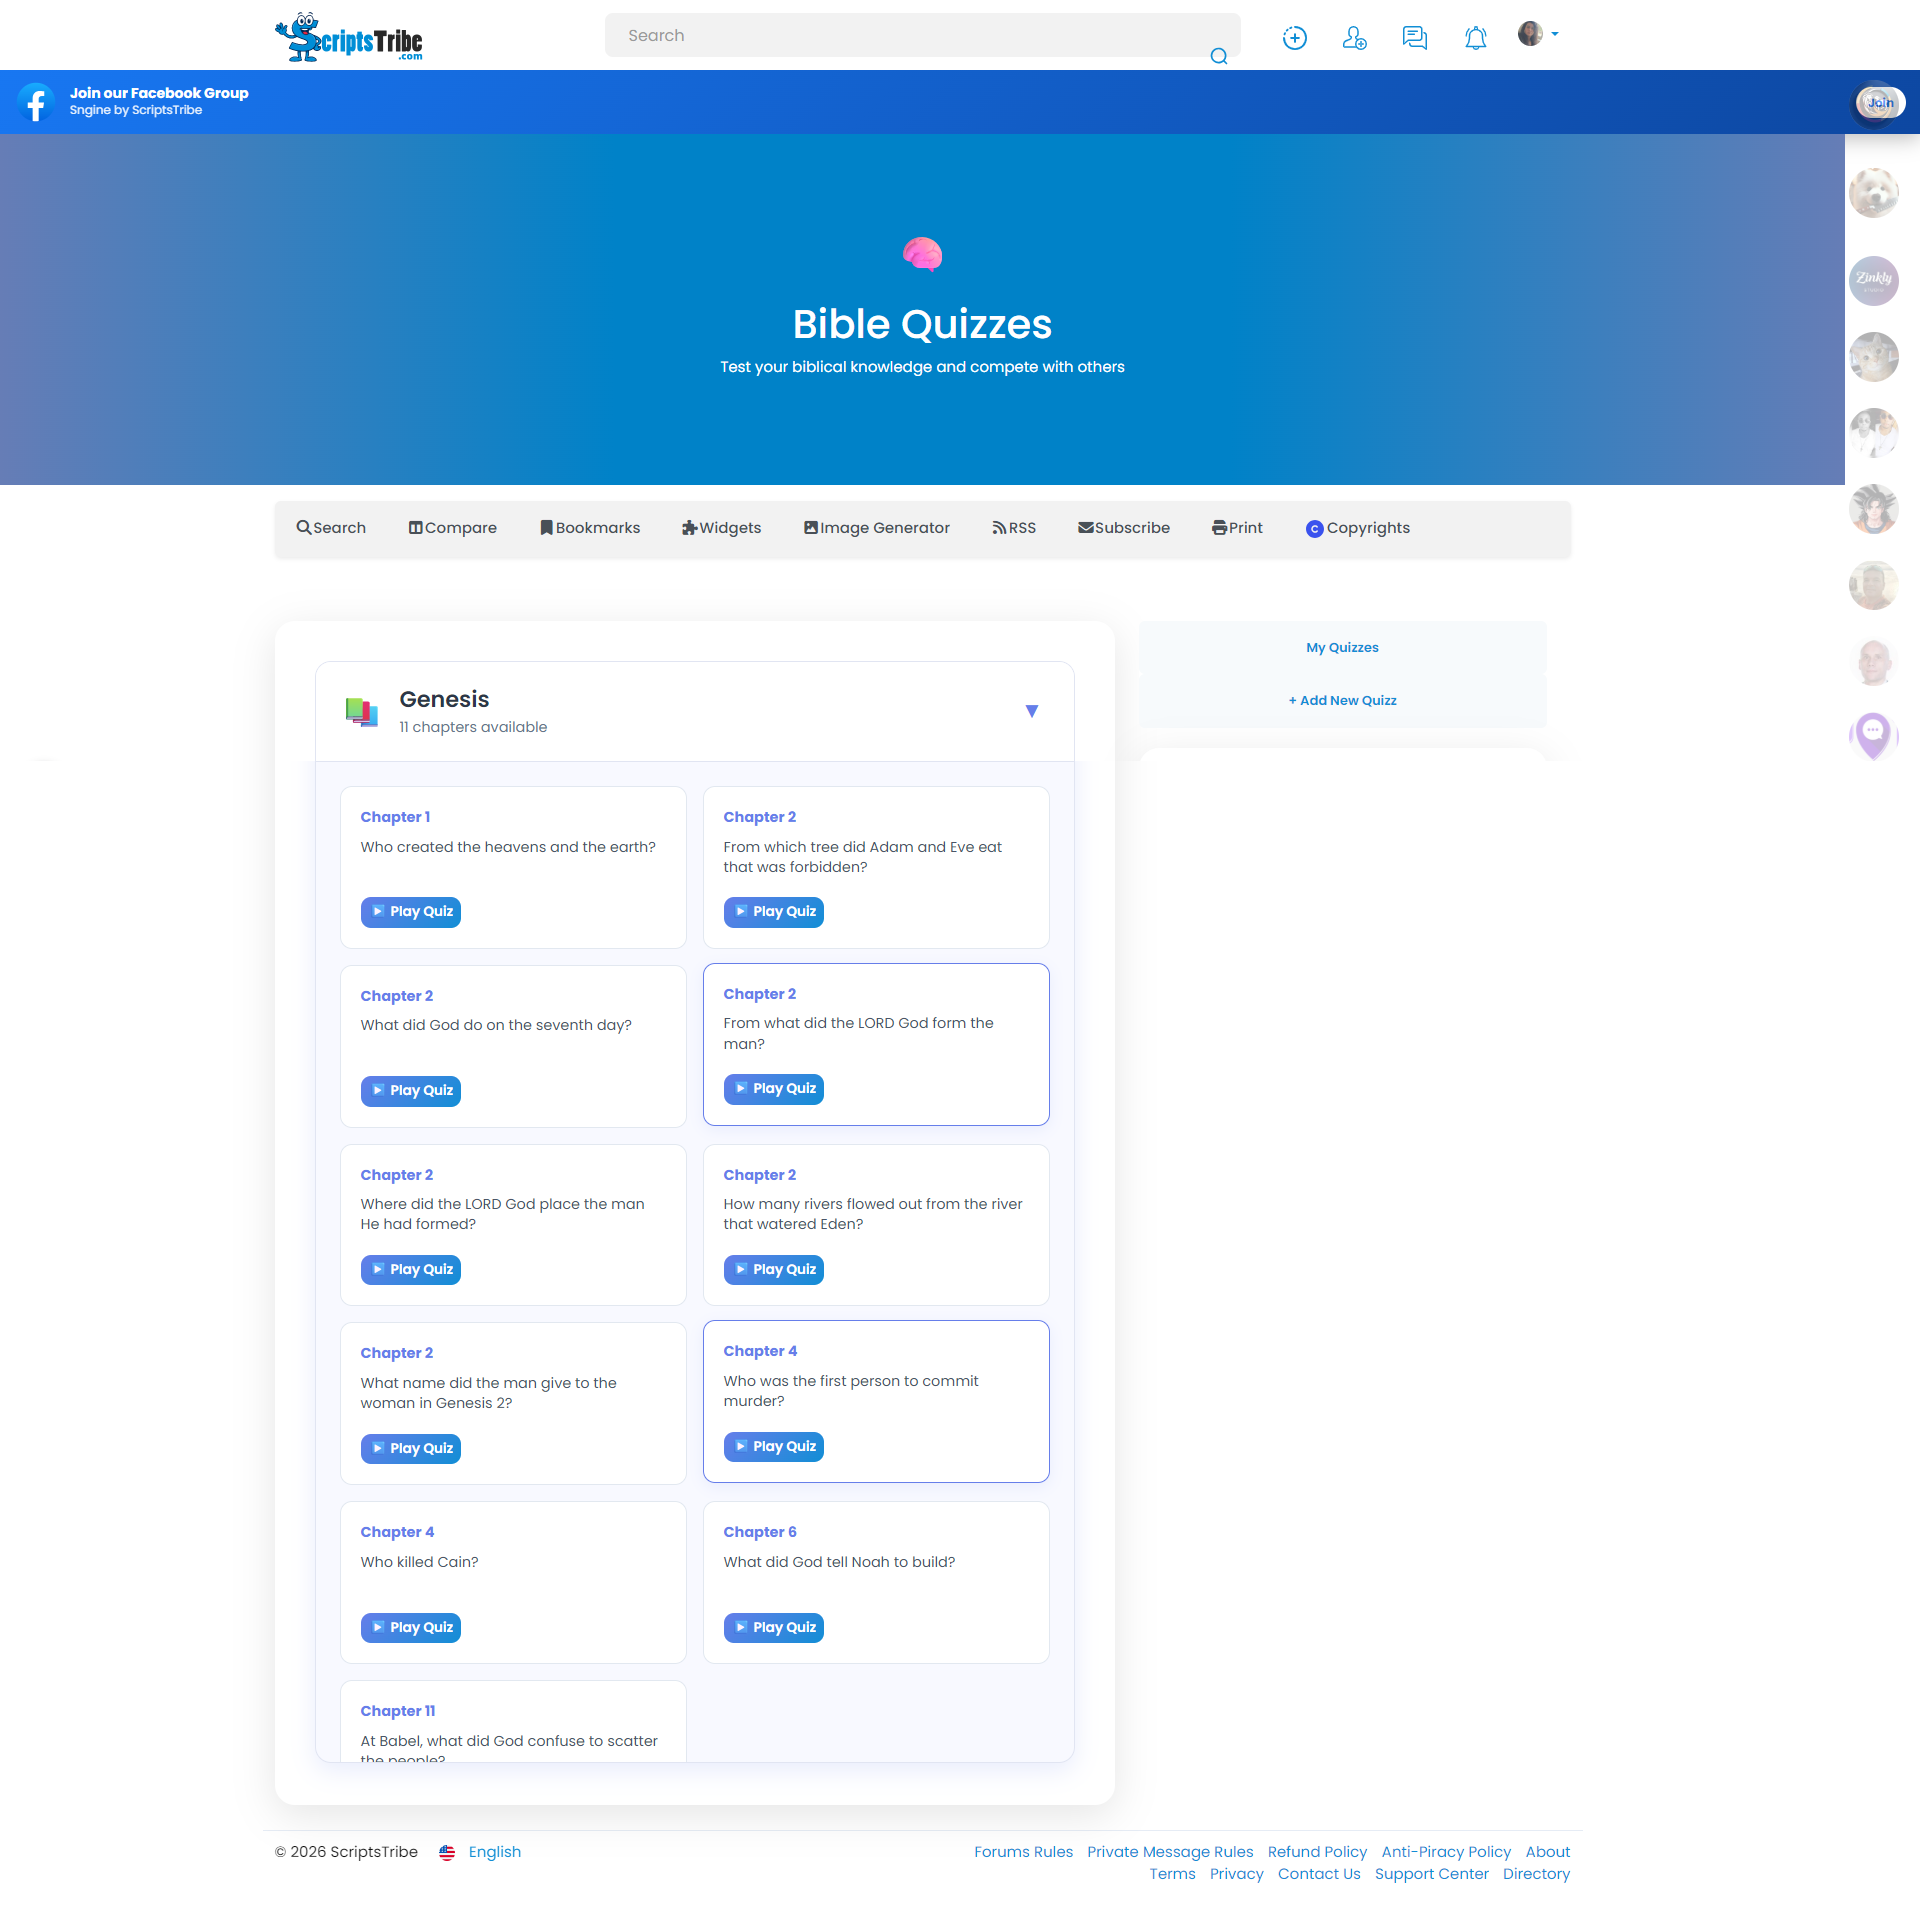
Task: Open the chat messages icon
Action: coord(1414,37)
